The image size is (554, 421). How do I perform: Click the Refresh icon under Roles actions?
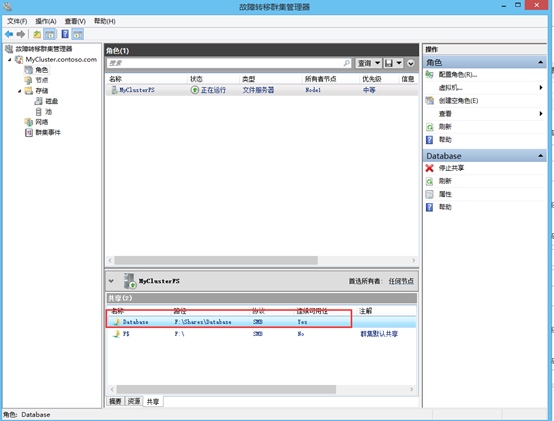point(429,127)
